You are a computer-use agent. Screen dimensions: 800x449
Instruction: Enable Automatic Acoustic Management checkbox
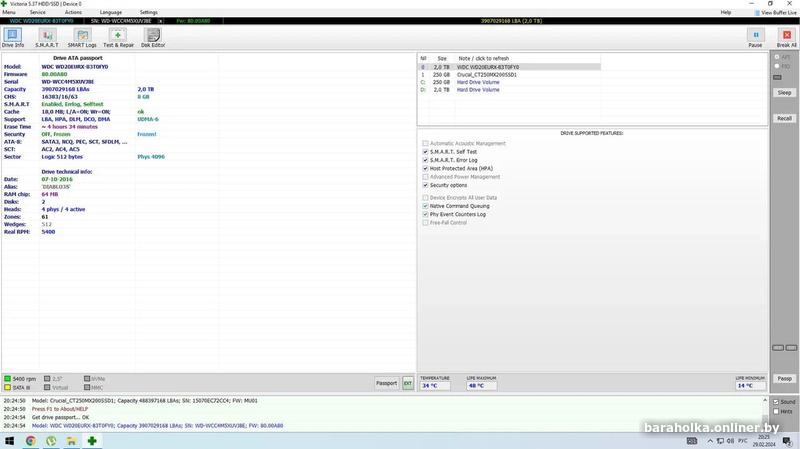pos(425,143)
